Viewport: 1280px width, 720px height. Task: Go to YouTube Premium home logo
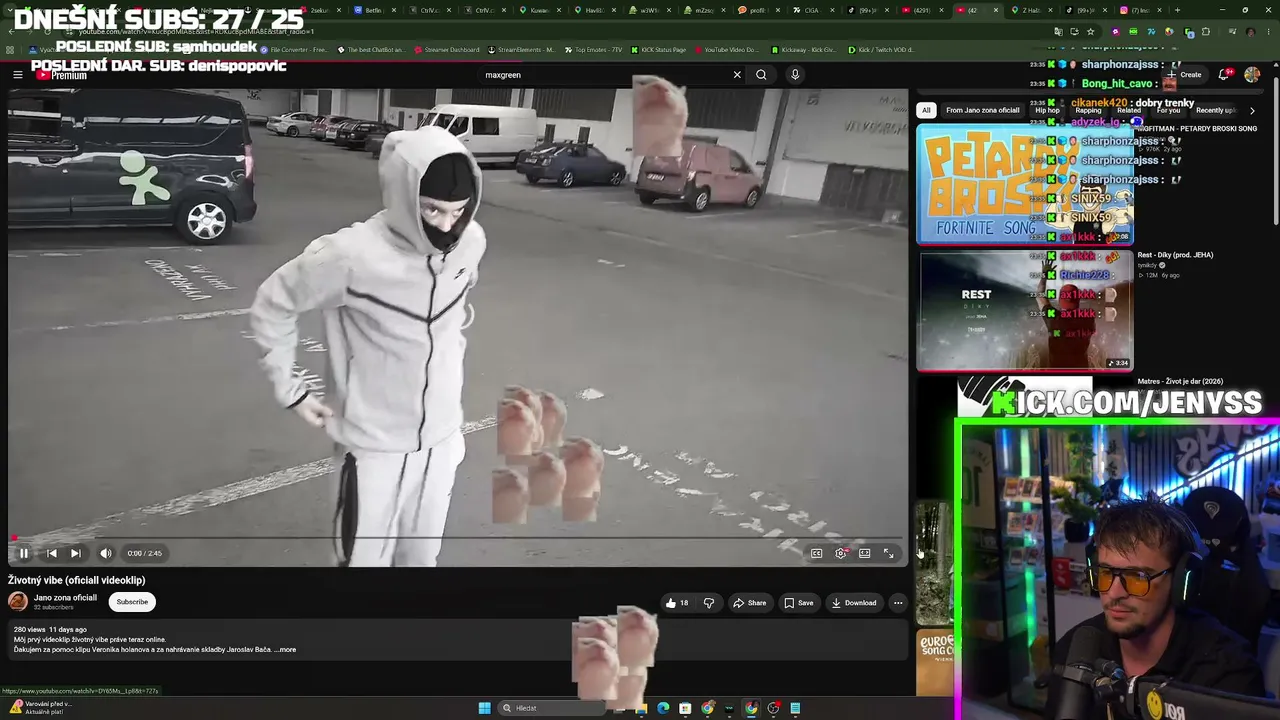tap(62, 75)
